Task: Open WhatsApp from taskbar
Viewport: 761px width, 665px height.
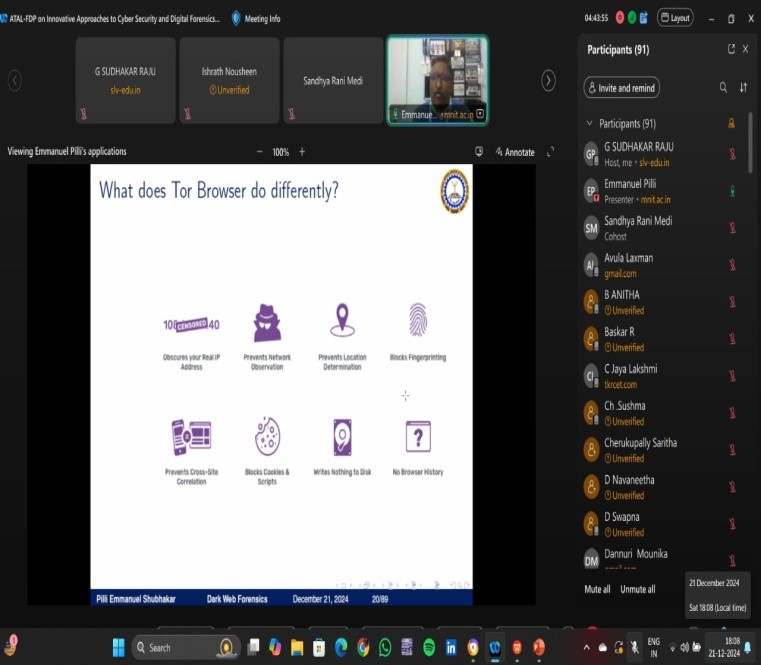Action: pyautogui.click(x=385, y=648)
